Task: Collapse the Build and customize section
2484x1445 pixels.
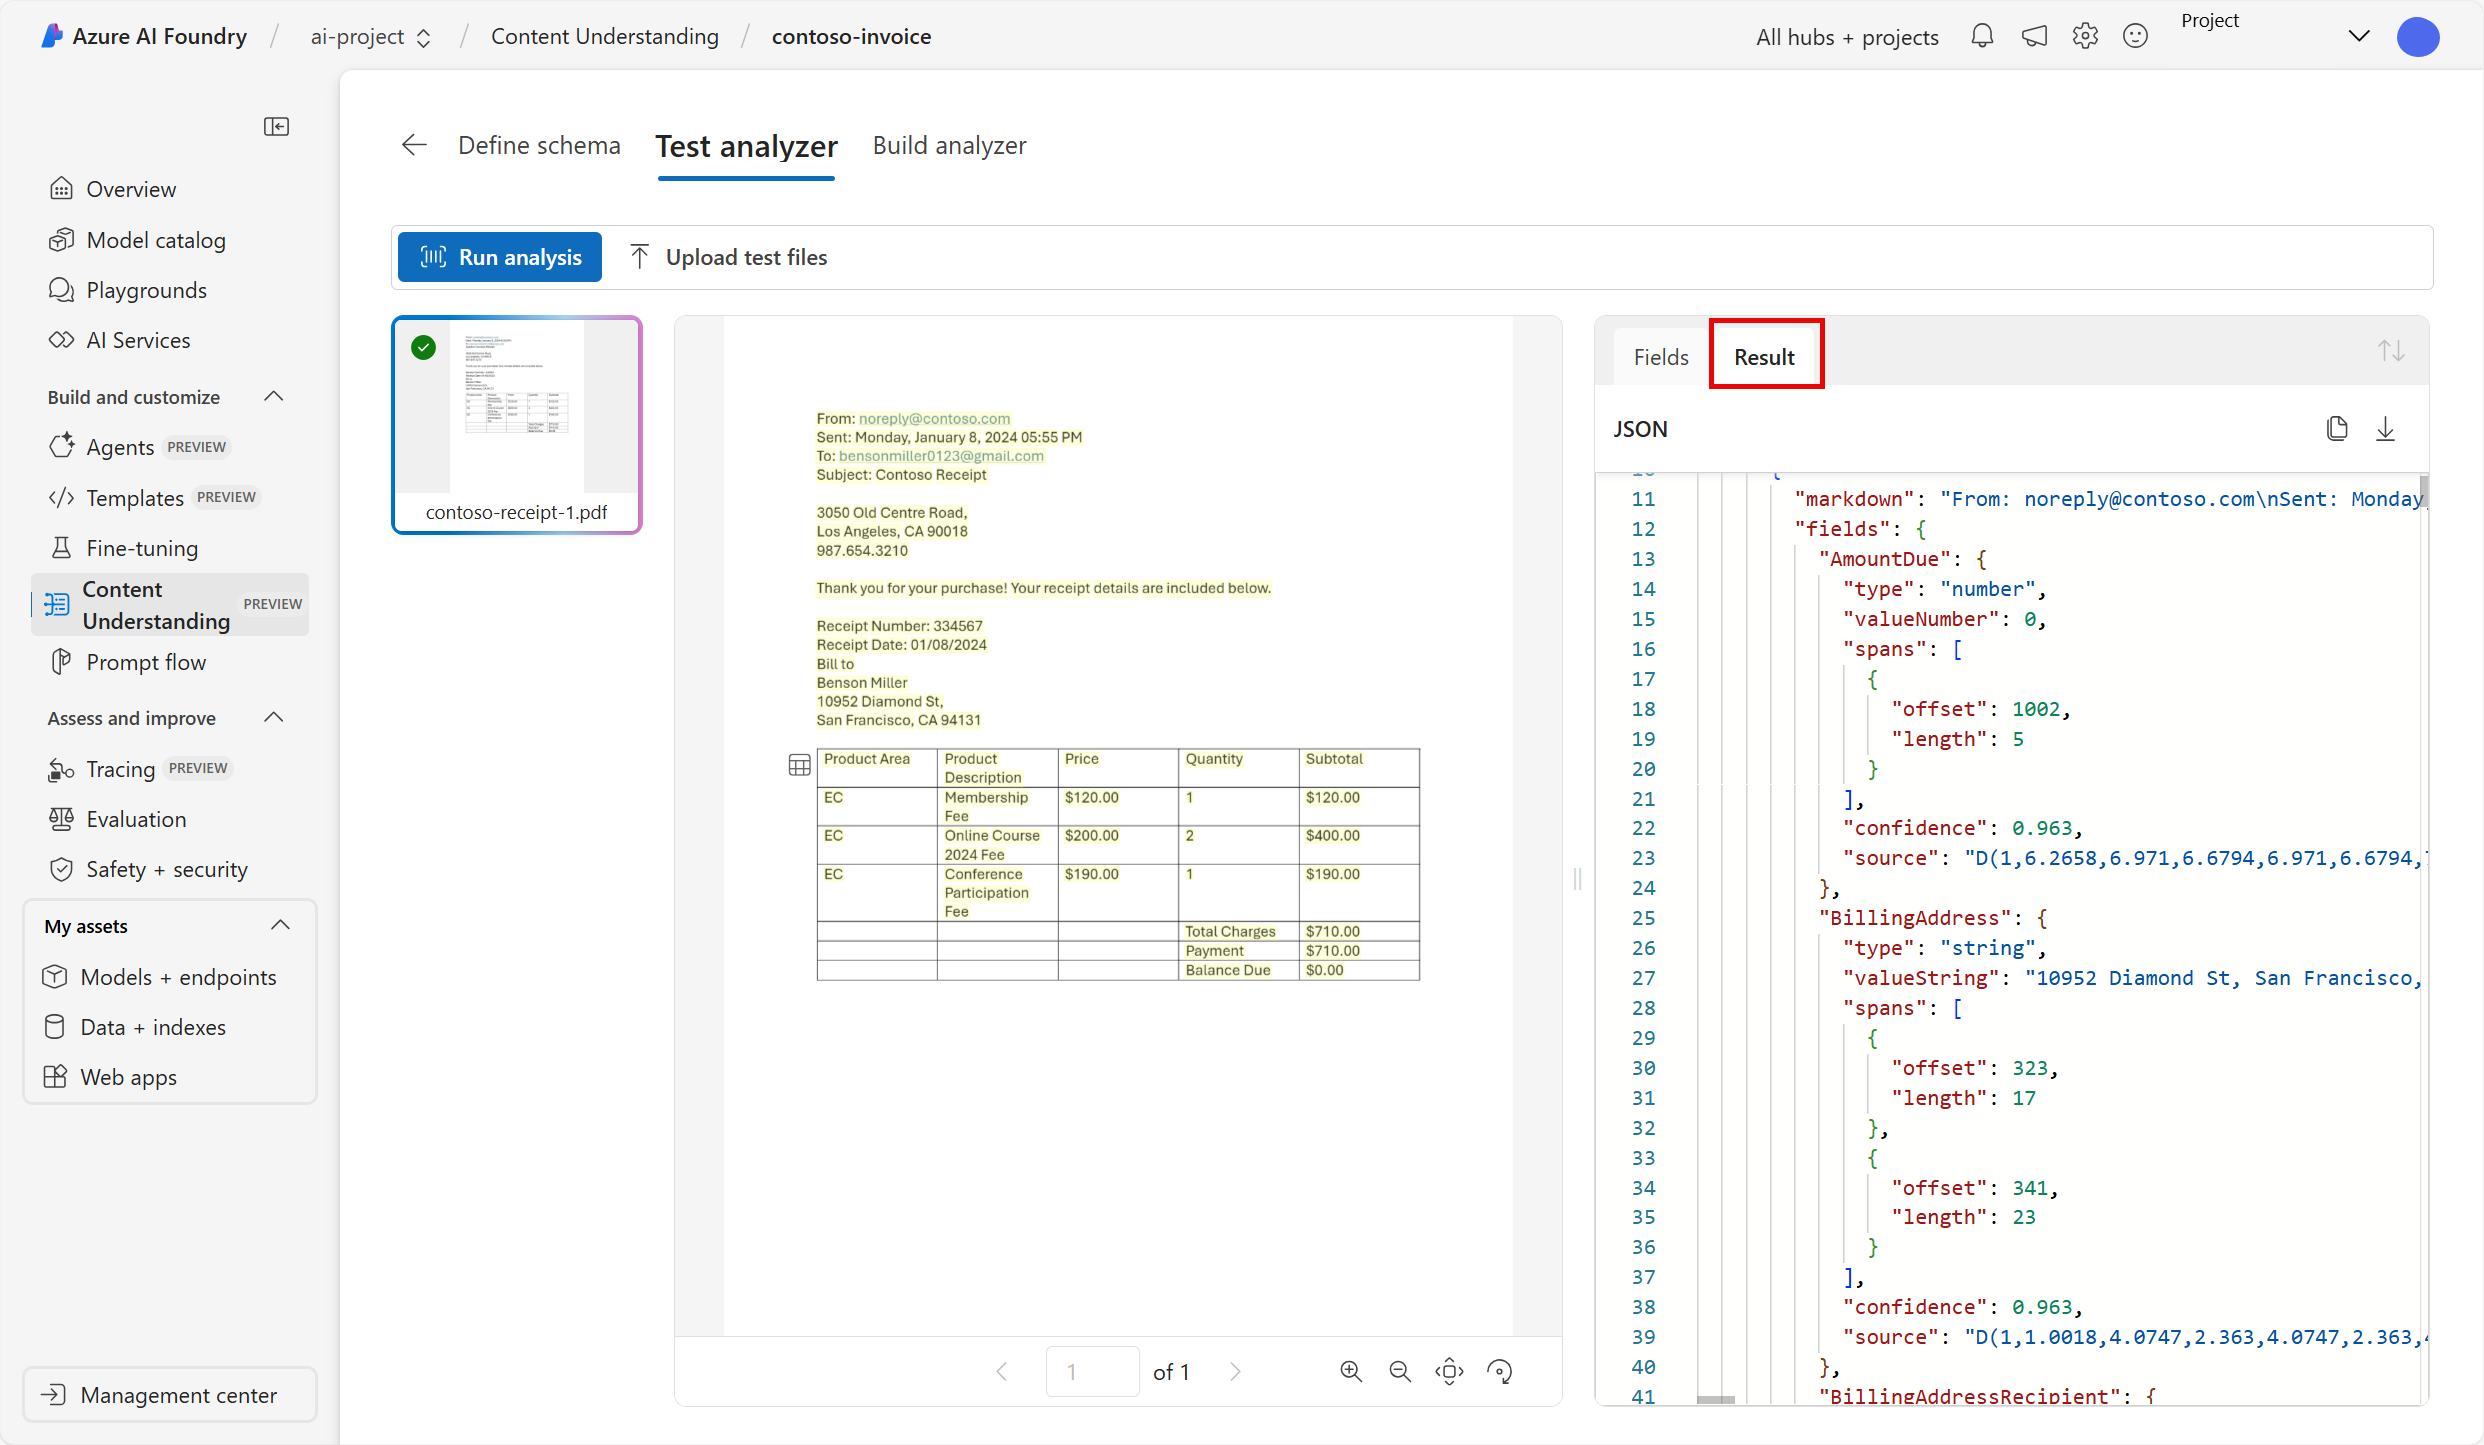Action: coord(274,397)
